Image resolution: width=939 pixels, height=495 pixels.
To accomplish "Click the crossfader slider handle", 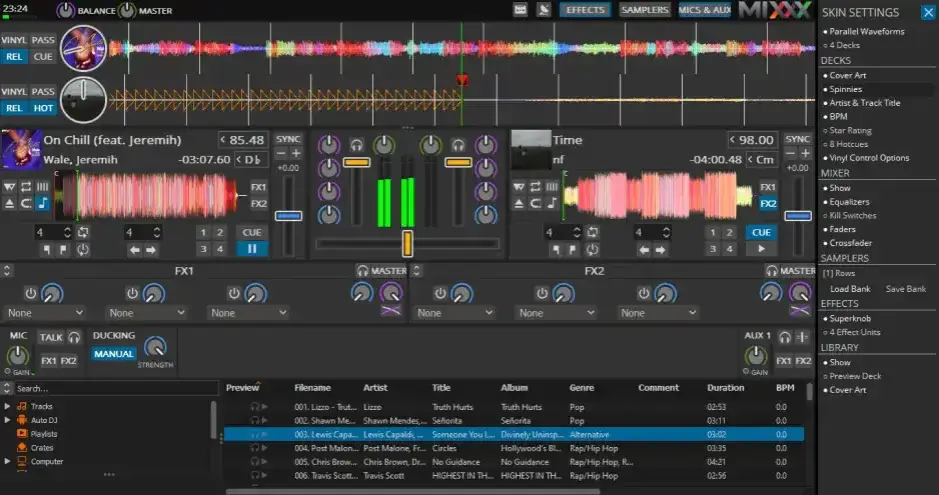I will pyautogui.click(x=407, y=243).
